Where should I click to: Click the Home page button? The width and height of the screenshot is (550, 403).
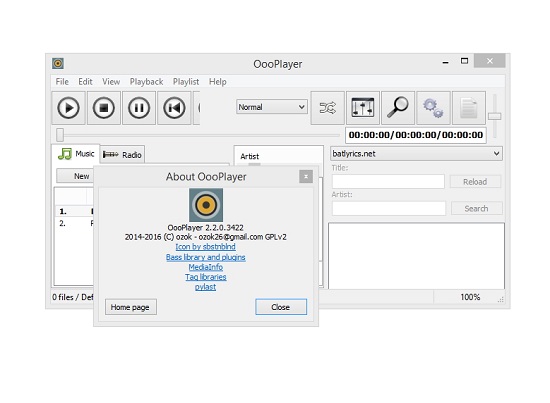point(130,307)
